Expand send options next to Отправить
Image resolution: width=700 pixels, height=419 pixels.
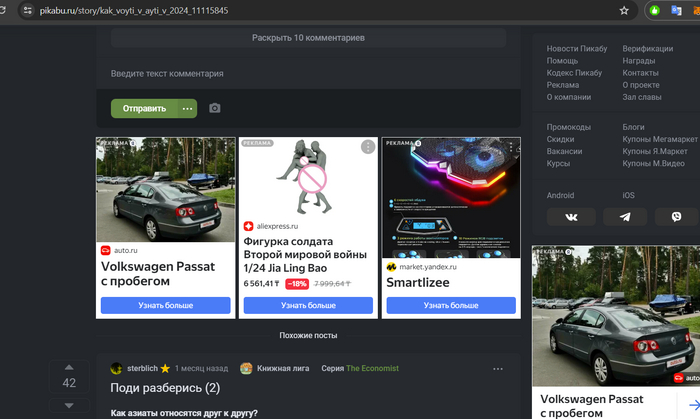coord(186,108)
